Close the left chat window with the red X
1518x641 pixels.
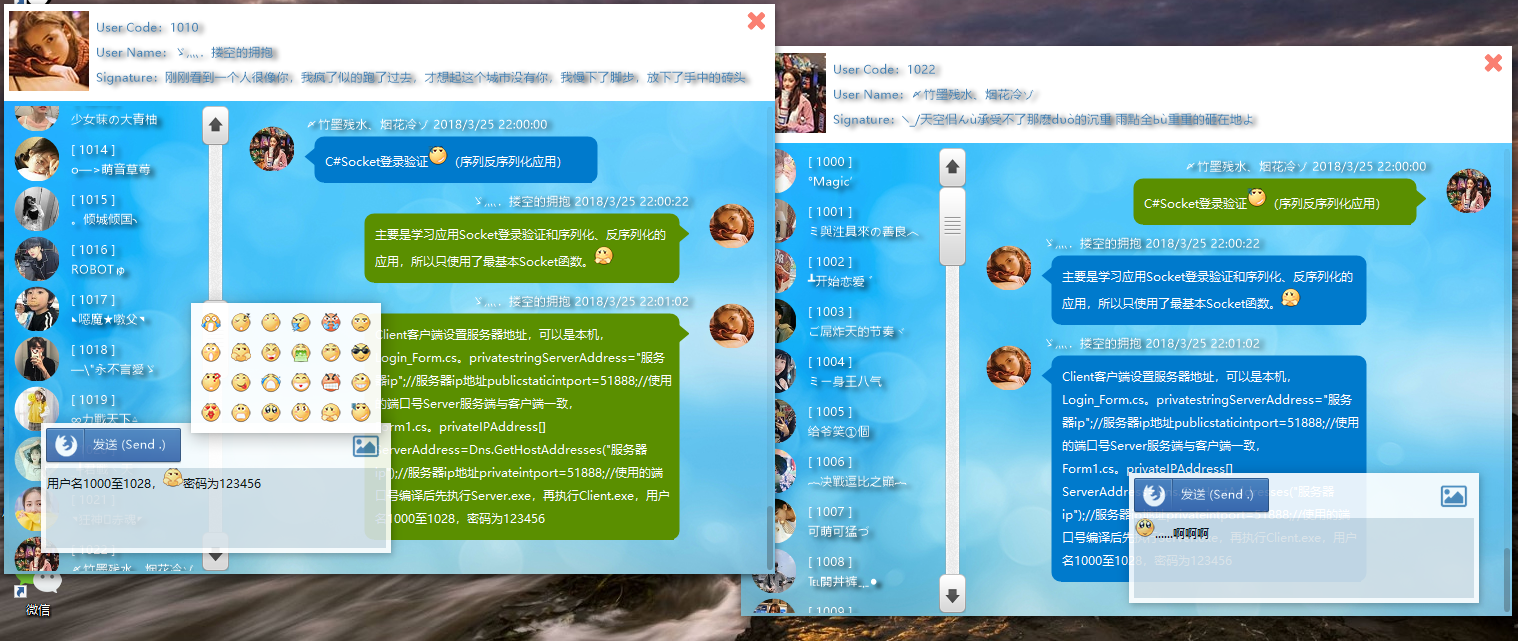(x=756, y=20)
